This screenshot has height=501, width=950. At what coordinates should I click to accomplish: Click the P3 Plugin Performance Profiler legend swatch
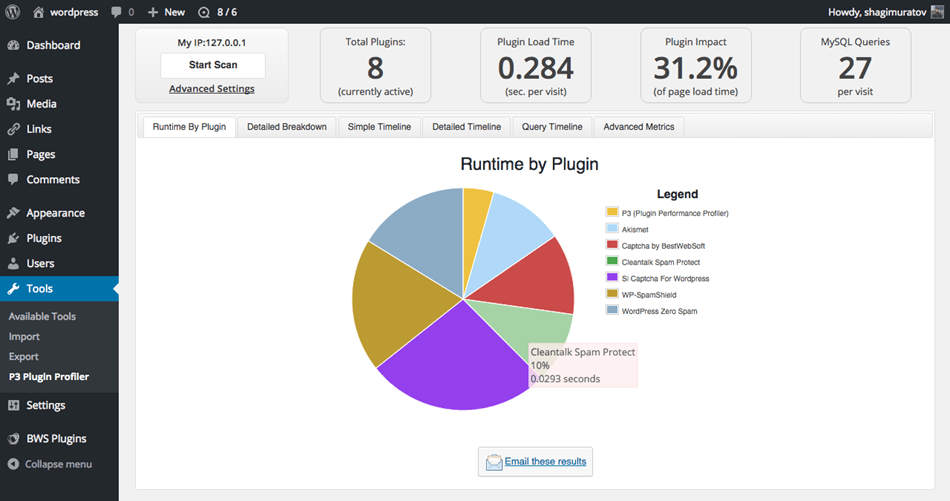point(612,212)
